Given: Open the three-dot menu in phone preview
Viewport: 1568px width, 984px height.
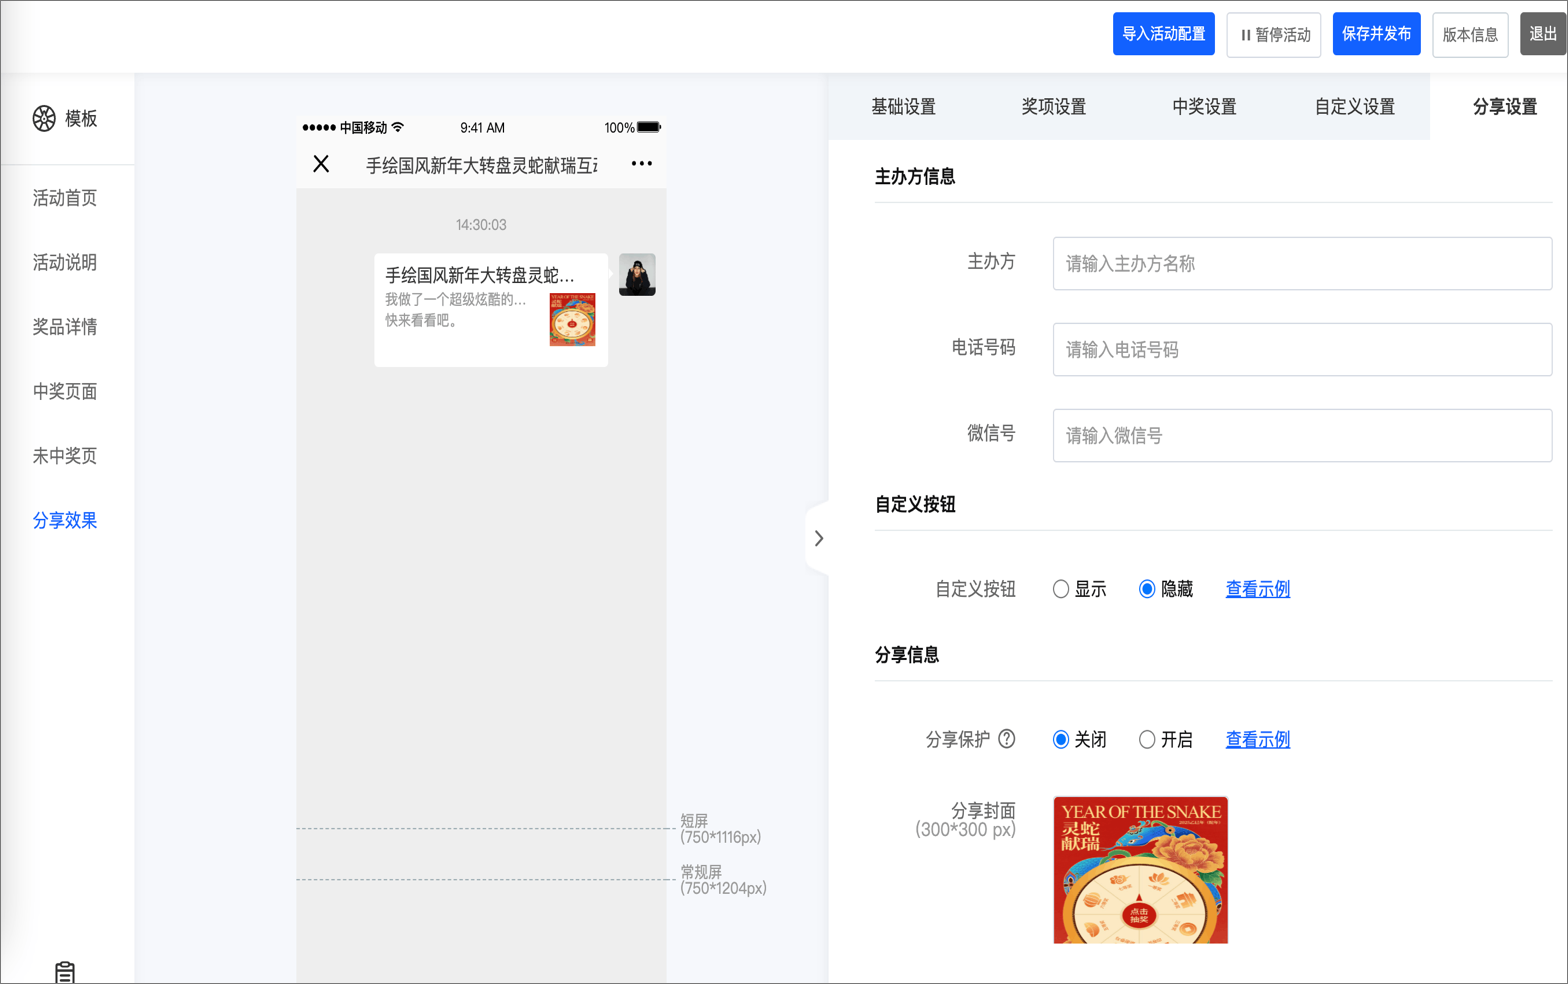Looking at the screenshot, I should 641,164.
